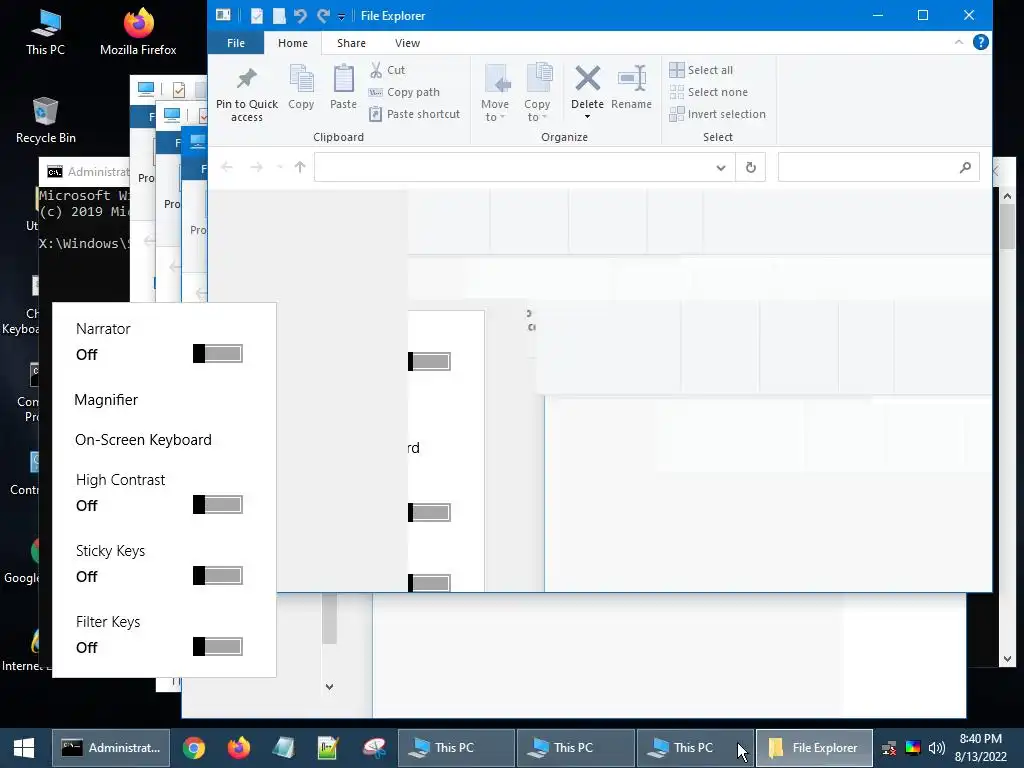This screenshot has height=768, width=1024.
Task: Launch Google Chrome from the taskbar
Action: pyautogui.click(x=194, y=748)
